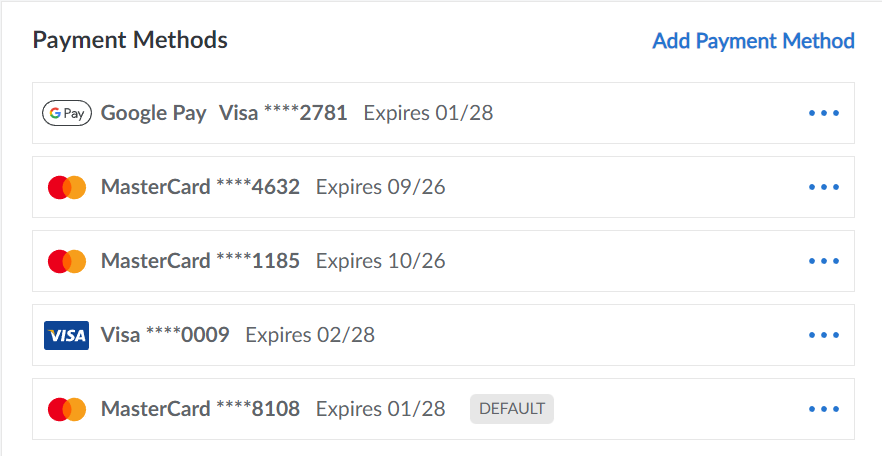Viewport: 882px width, 456px height.
Task: Click the MasterCard ****8108 card label
Action: tap(200, 409)
